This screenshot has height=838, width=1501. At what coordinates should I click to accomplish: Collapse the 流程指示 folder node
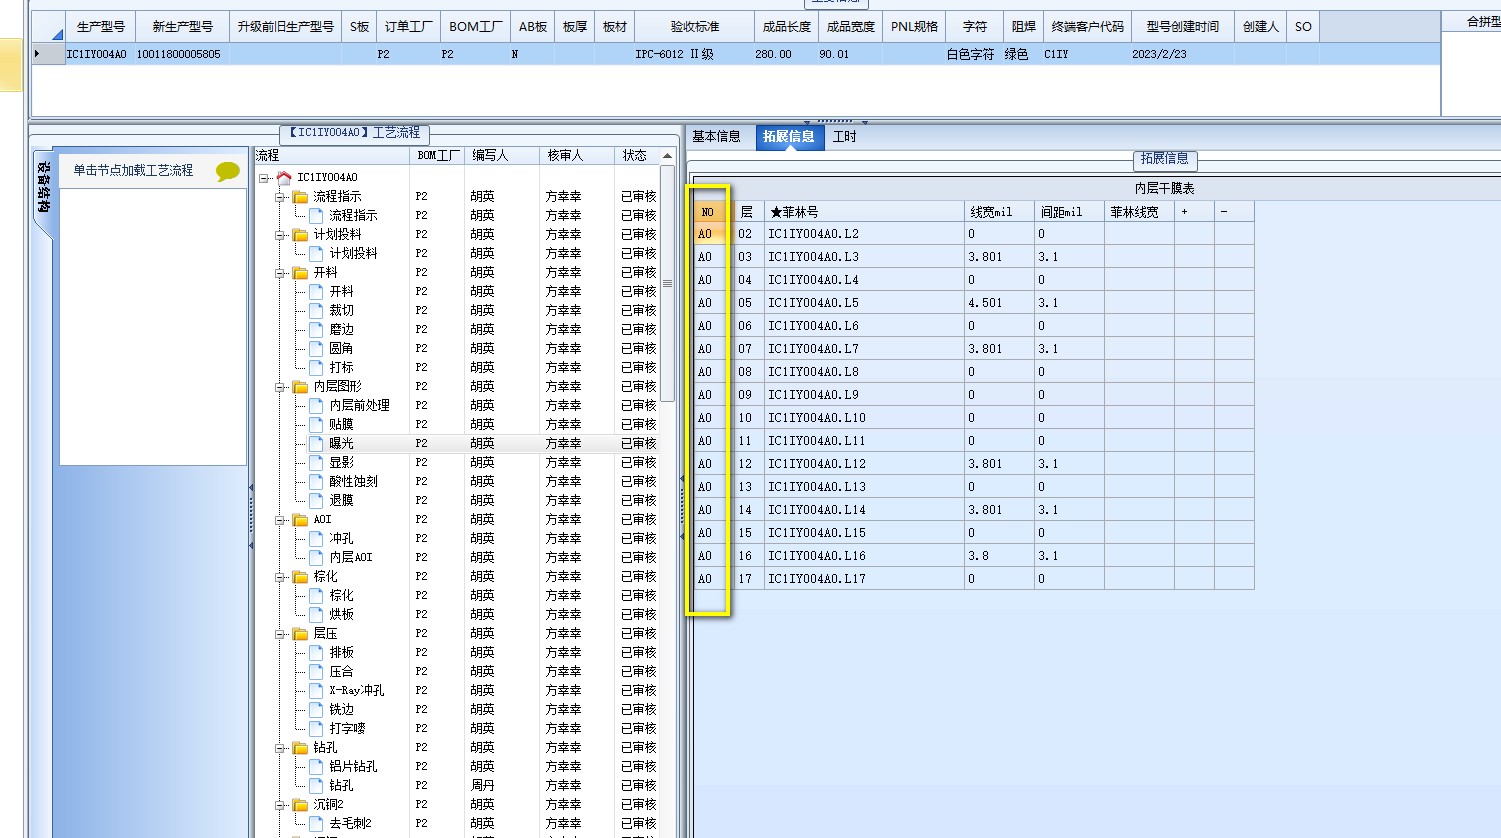pos(281,197)
